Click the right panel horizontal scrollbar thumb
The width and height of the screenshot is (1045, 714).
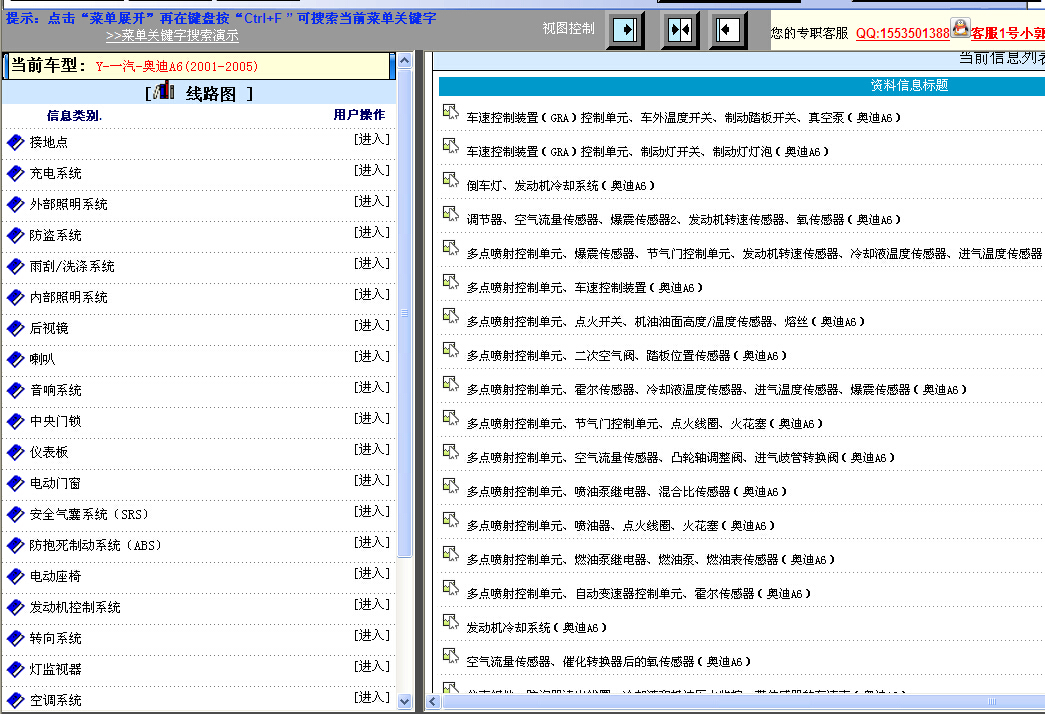(x=743, y=701)
